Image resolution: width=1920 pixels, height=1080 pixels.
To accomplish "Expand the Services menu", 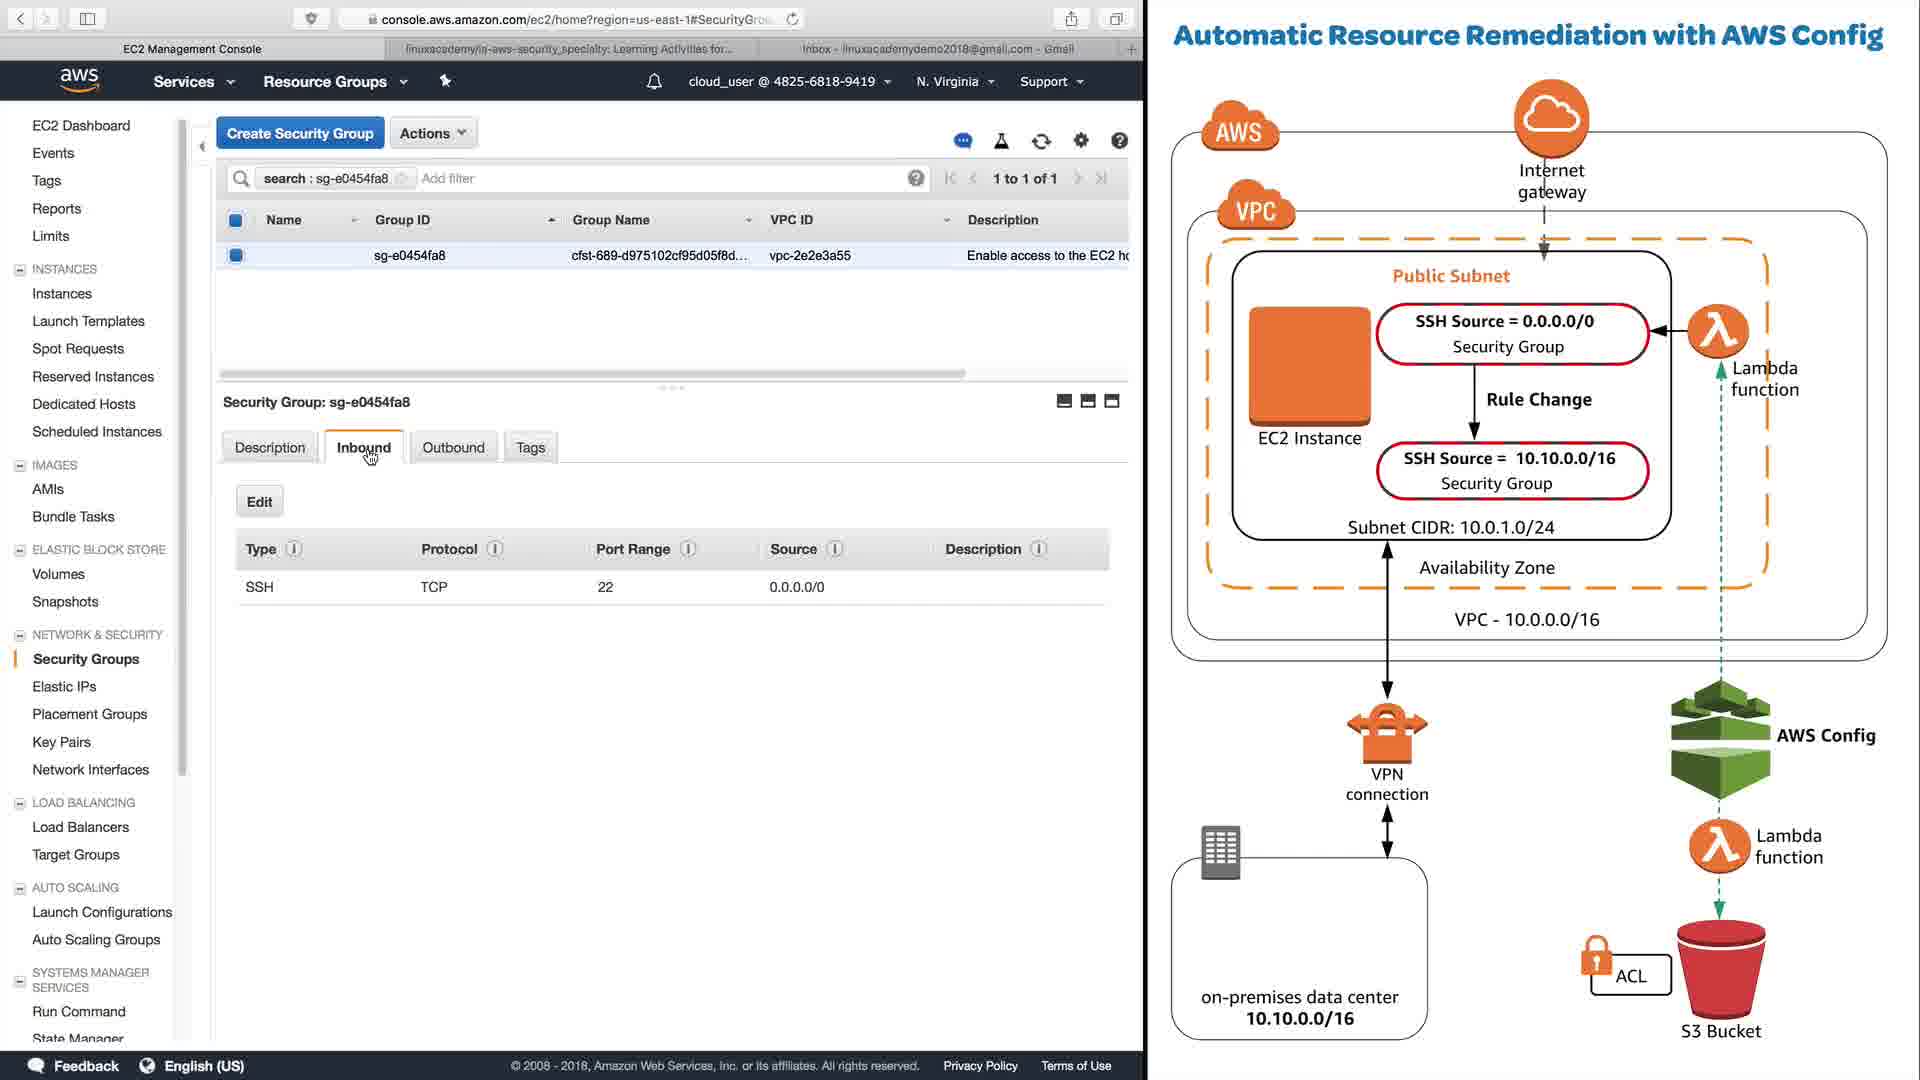I will [193, 82].
